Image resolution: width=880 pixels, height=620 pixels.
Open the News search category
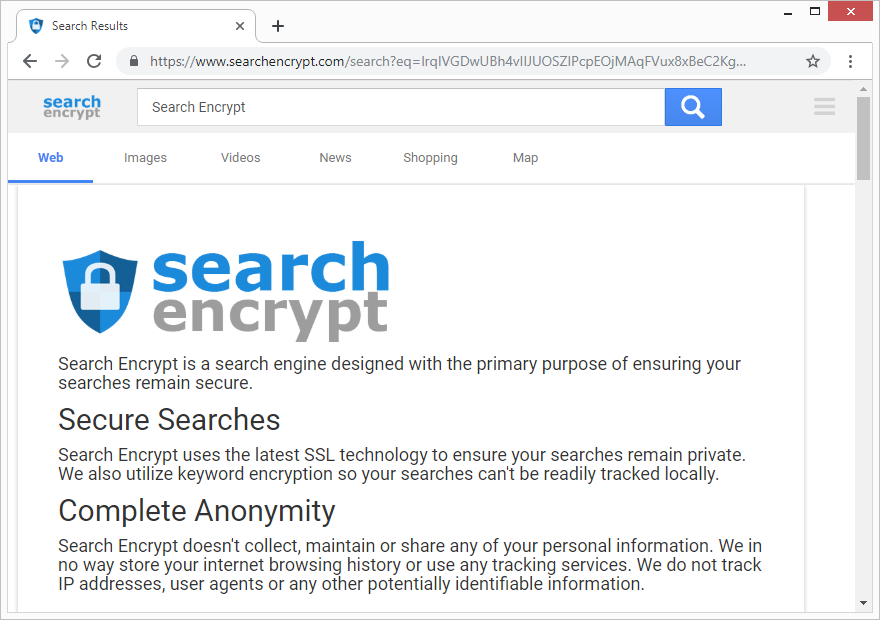[x=335, y=157]
